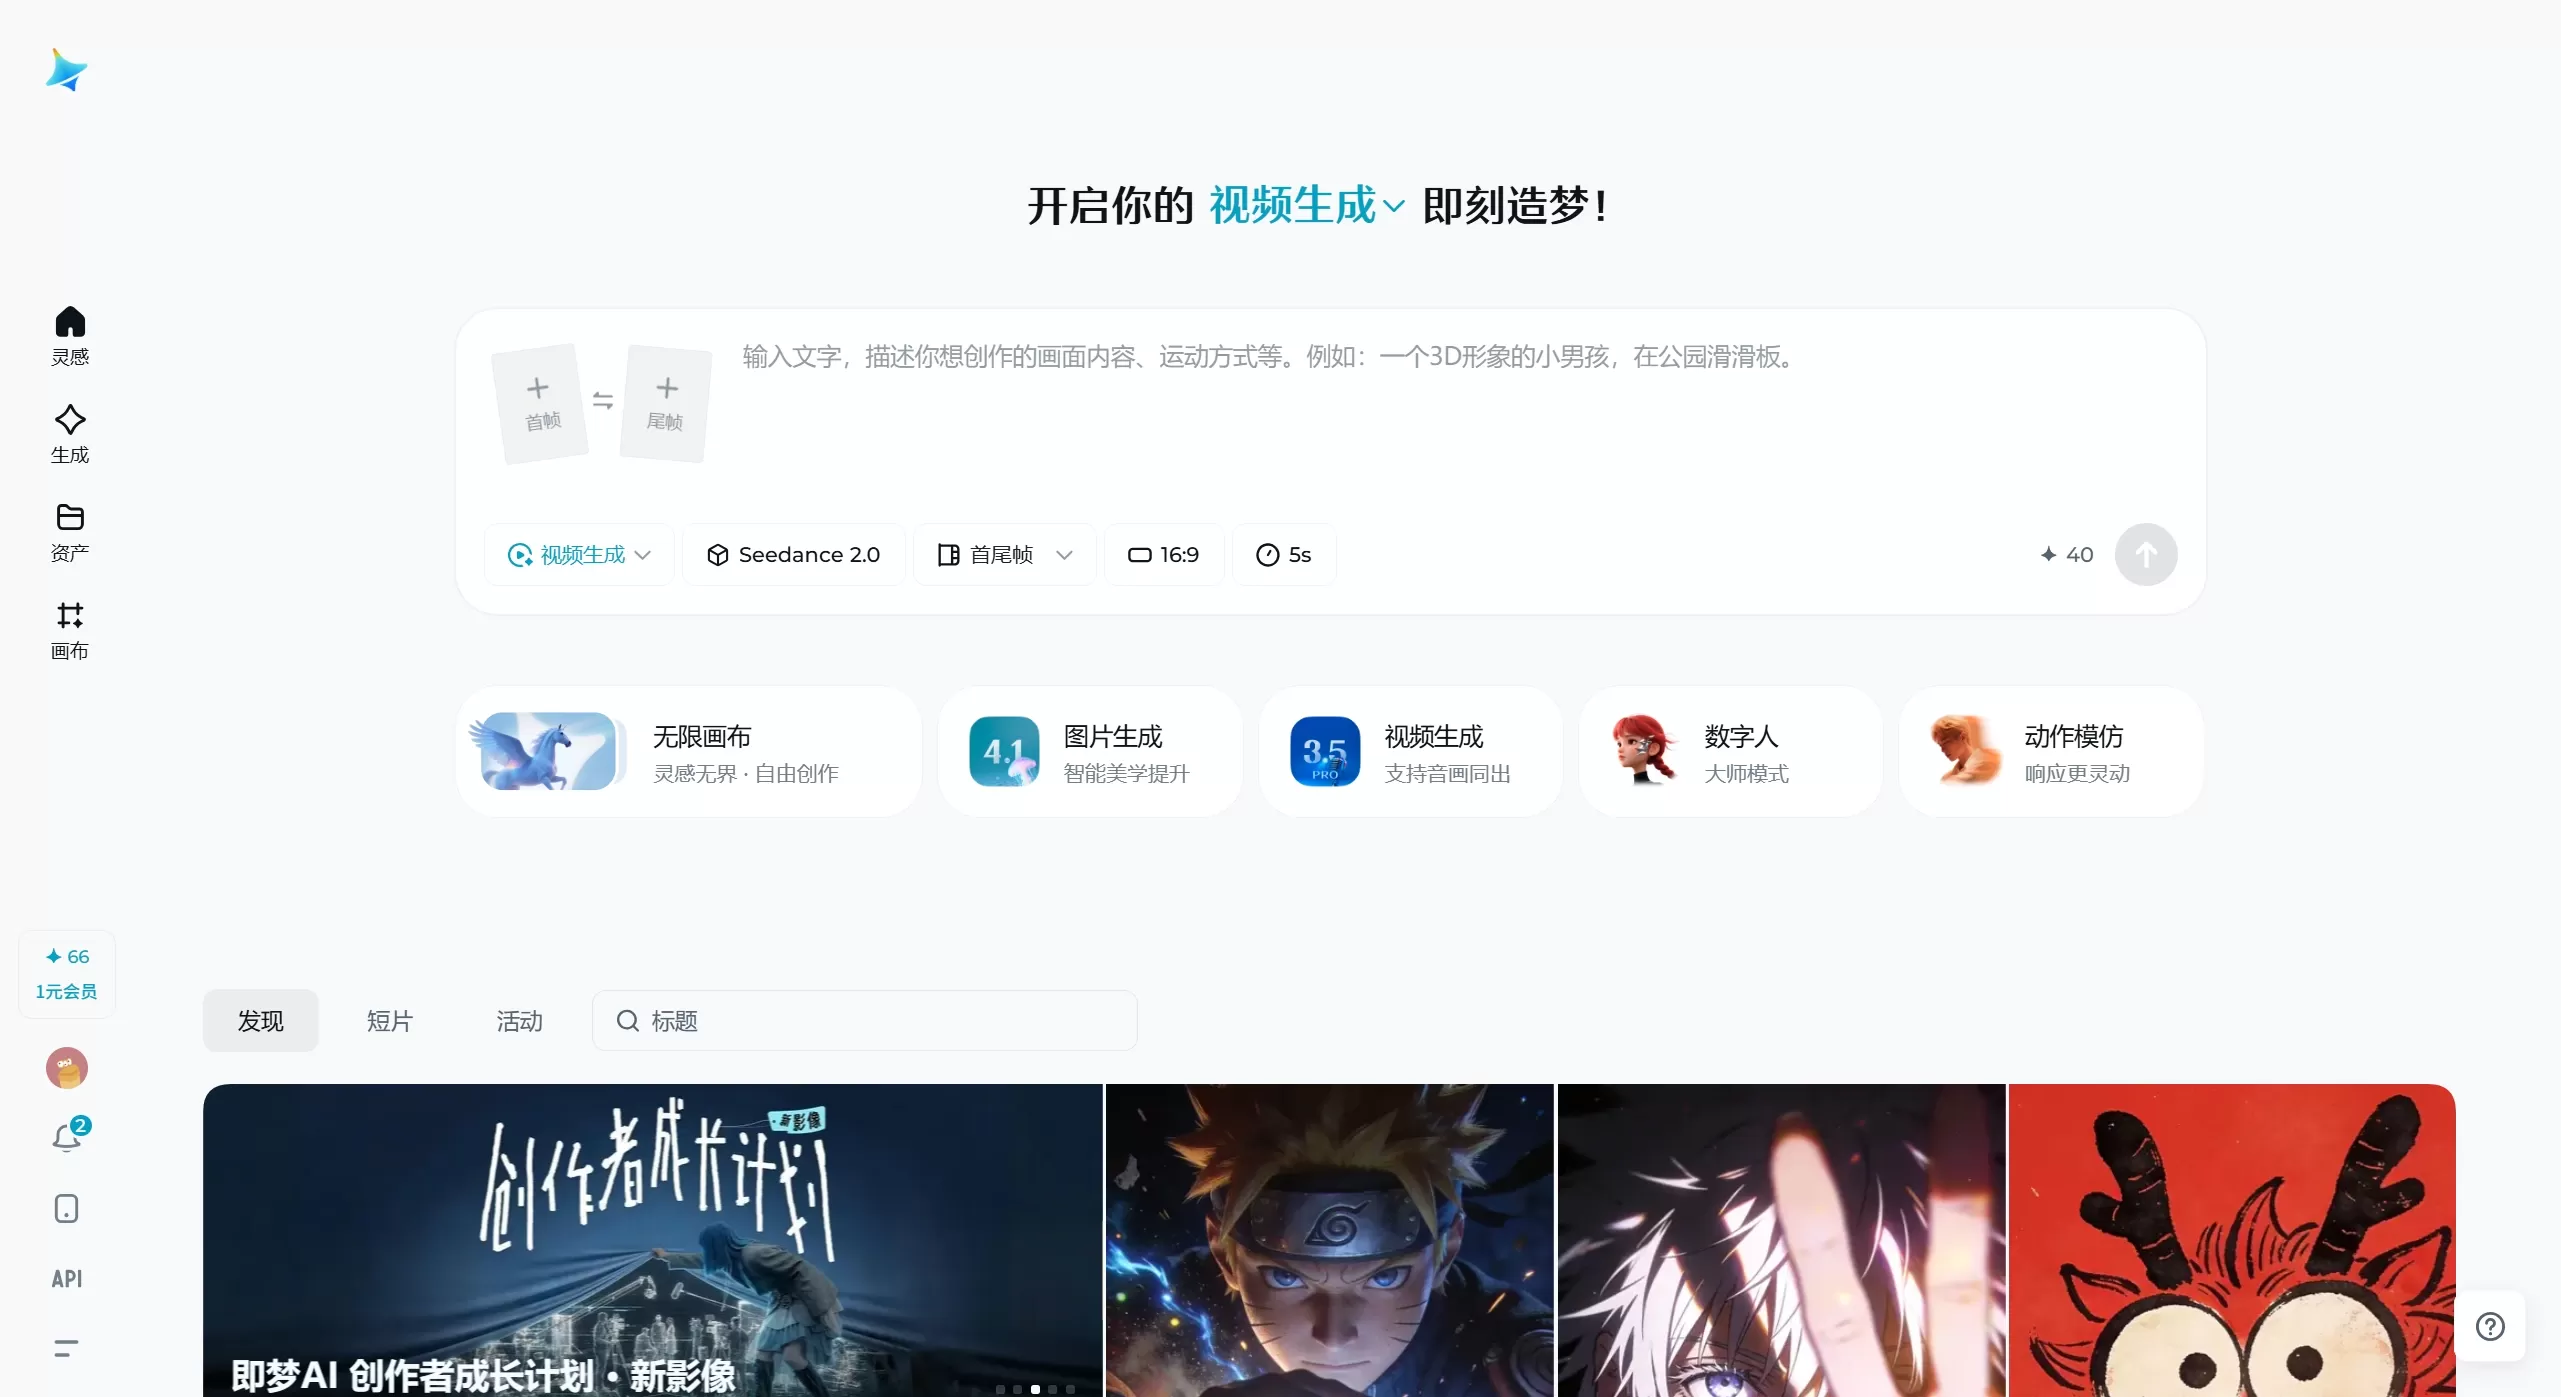
Task: Change the 16:9 aspect ratio
Action: coord(1164,554)
